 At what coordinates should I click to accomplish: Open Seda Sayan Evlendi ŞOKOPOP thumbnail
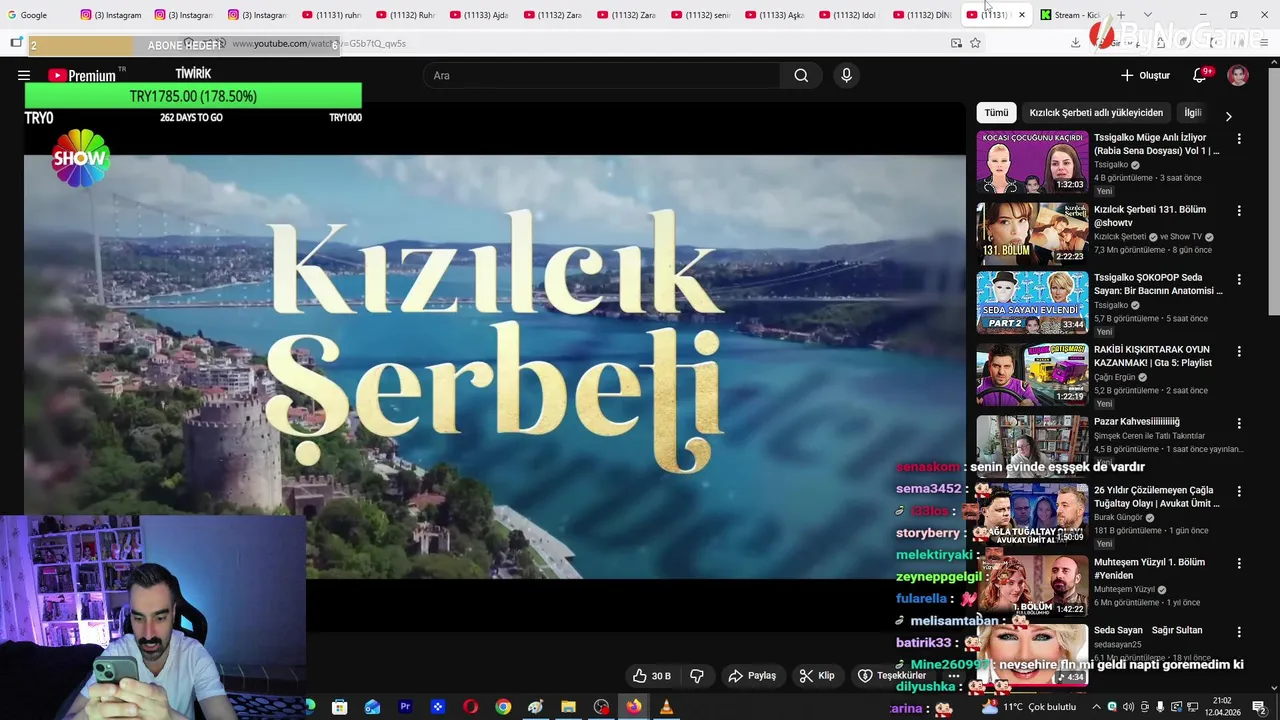[x=1032, y=303]
